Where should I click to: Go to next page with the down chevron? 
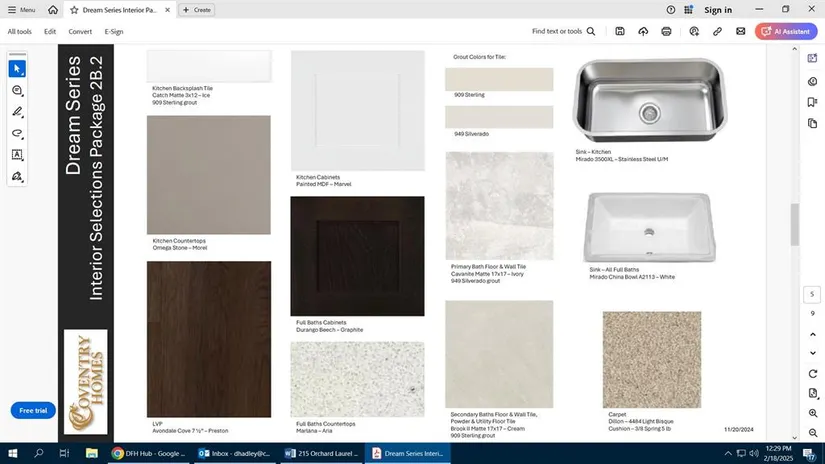coord(812,352)
